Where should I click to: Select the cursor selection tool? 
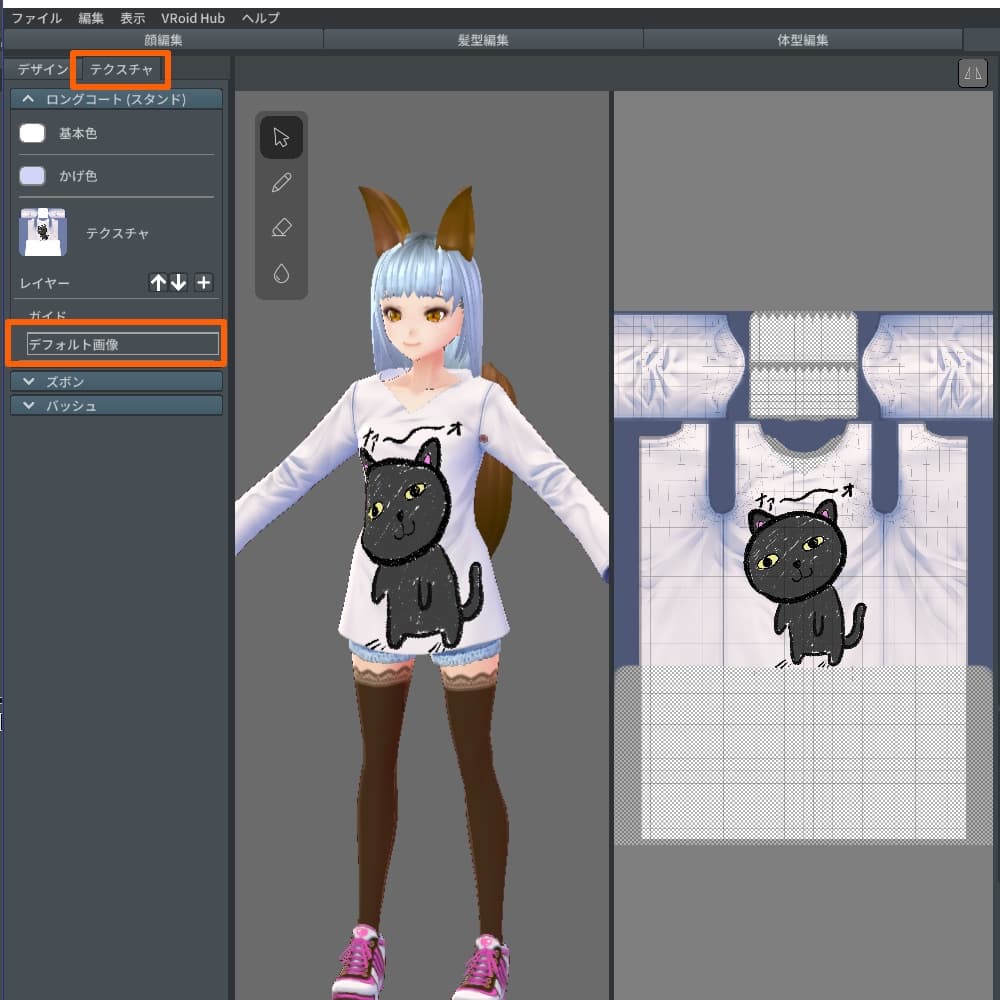(281, 137)
